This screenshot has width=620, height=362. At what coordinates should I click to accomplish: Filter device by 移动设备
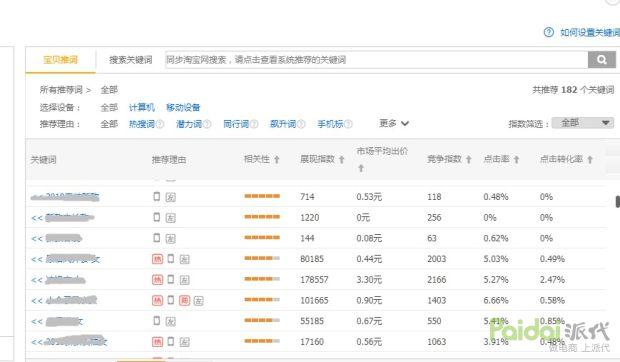(183, 107)
